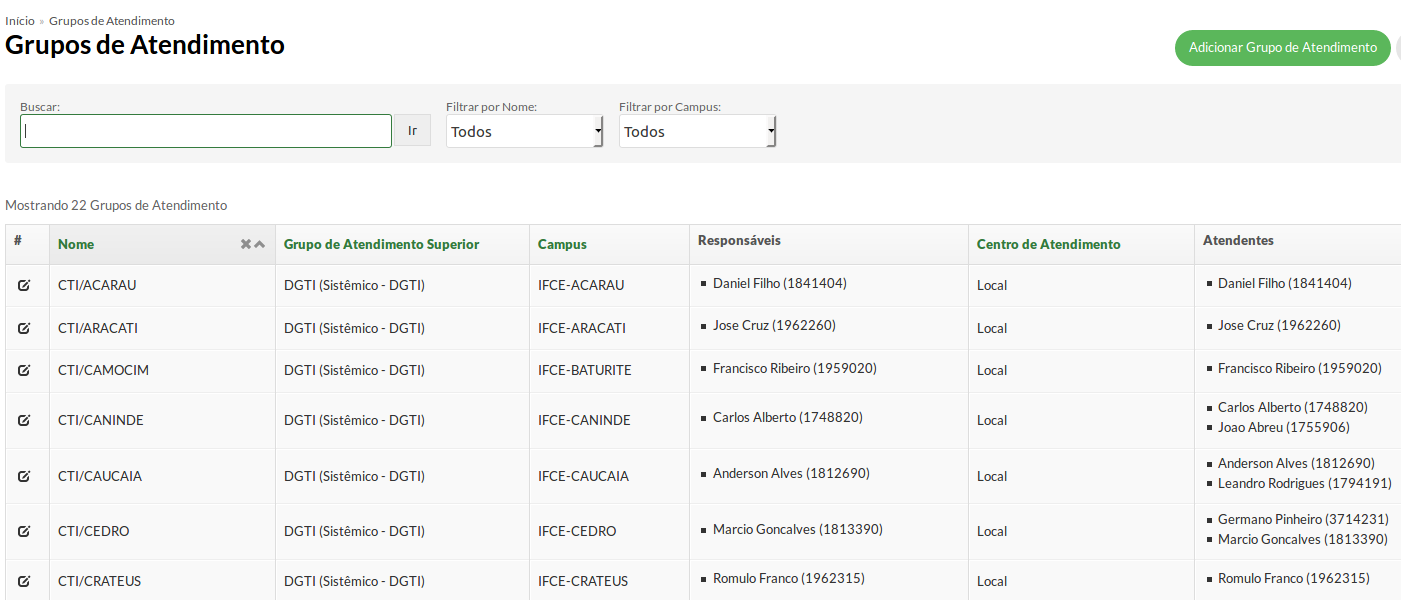Screen dimensions: 1401x600
Task: Click Joao Abreu (1755906) attendant entry
Action: click(1284, 427)
